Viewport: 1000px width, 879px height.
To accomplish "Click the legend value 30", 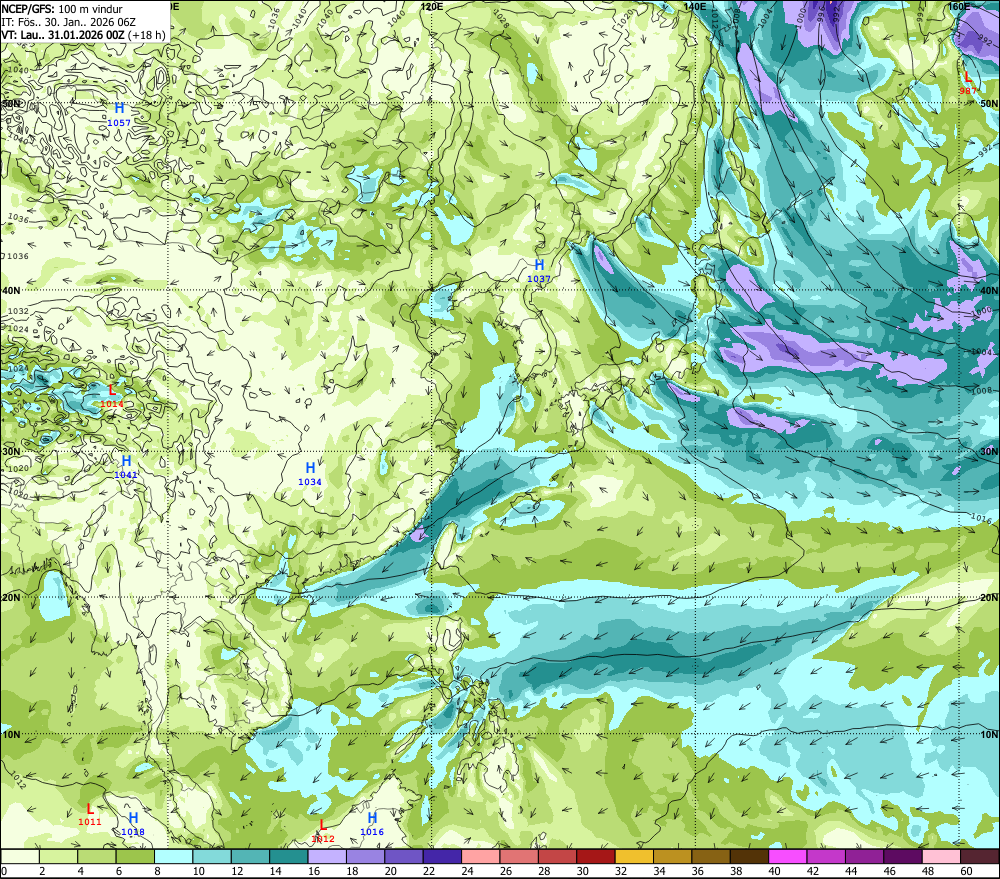I will pyautogui.click(x=582, y=871).
